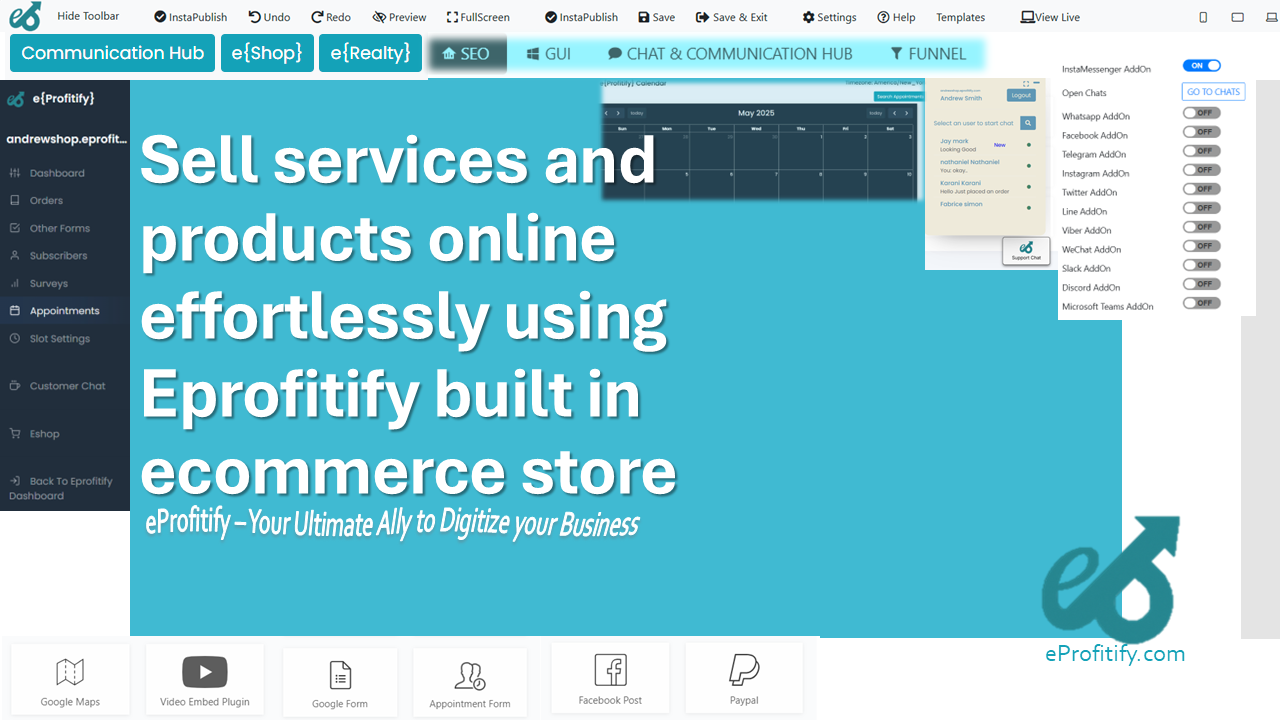Click Save & Exit in toolbar

(x=732, y=17)
